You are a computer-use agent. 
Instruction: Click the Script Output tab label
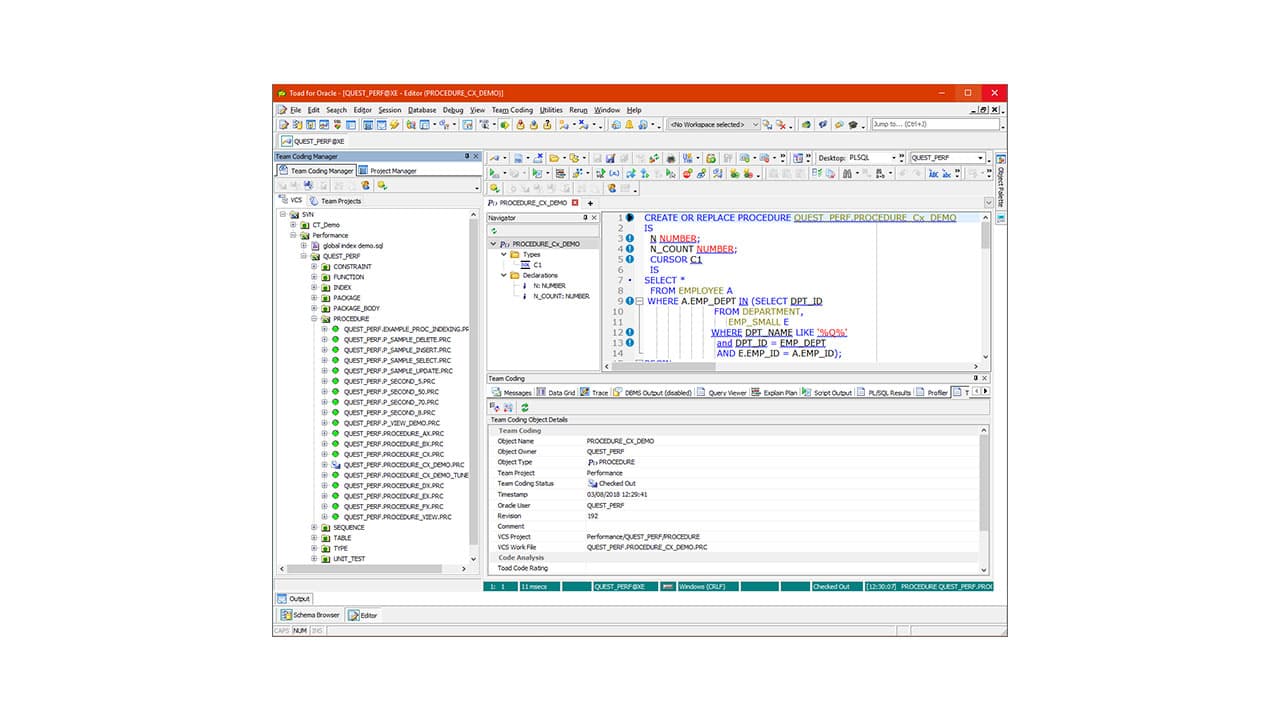click(832, 391)
